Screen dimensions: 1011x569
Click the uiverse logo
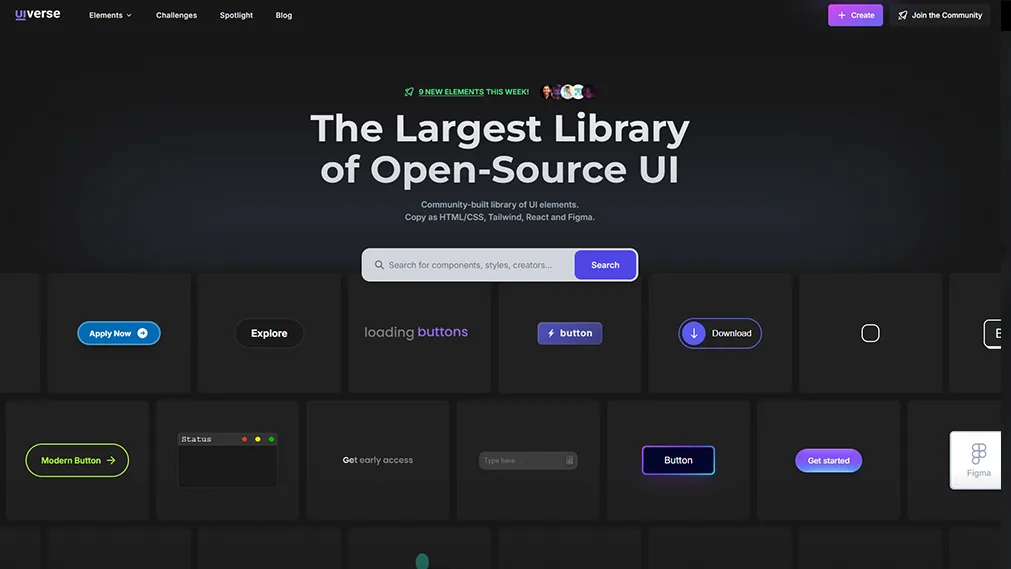[x=37, y=14]
